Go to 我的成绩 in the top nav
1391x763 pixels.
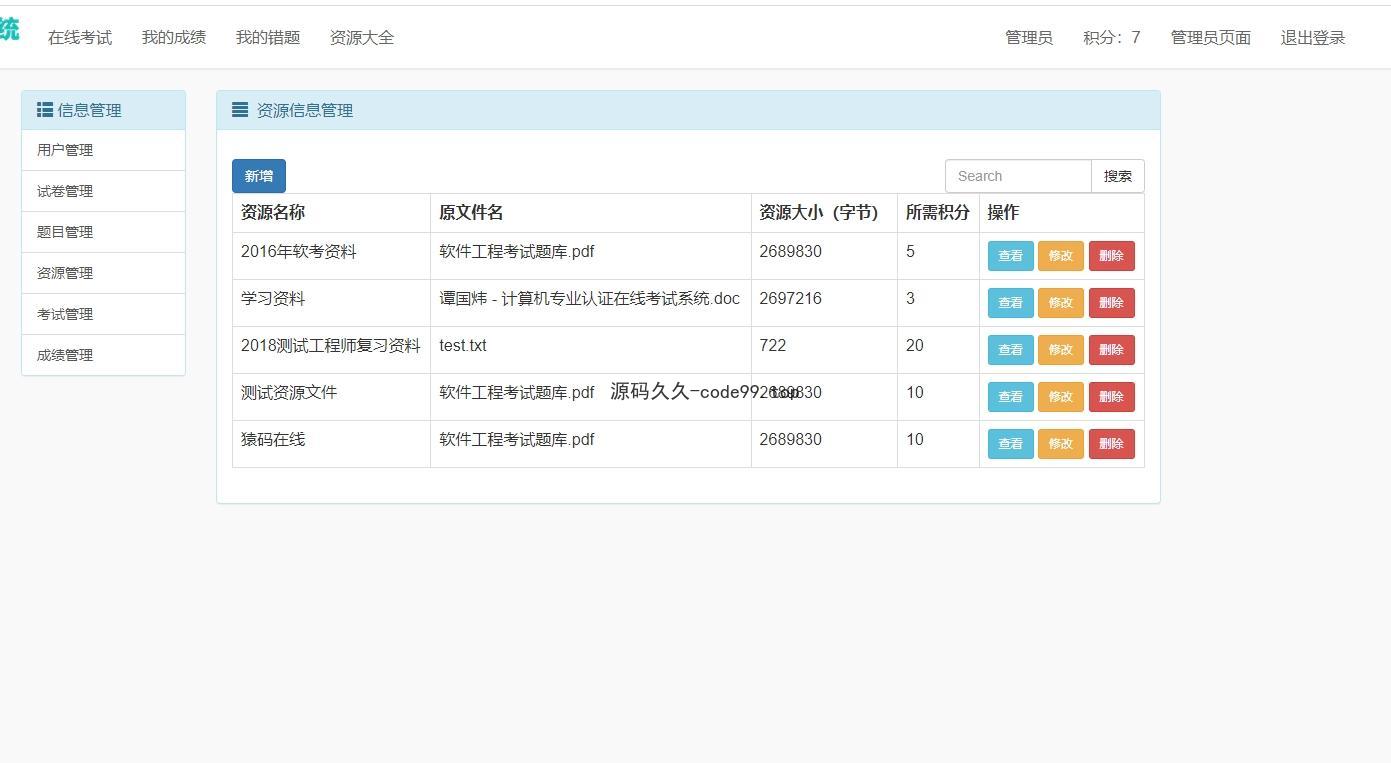coord(174,37)
